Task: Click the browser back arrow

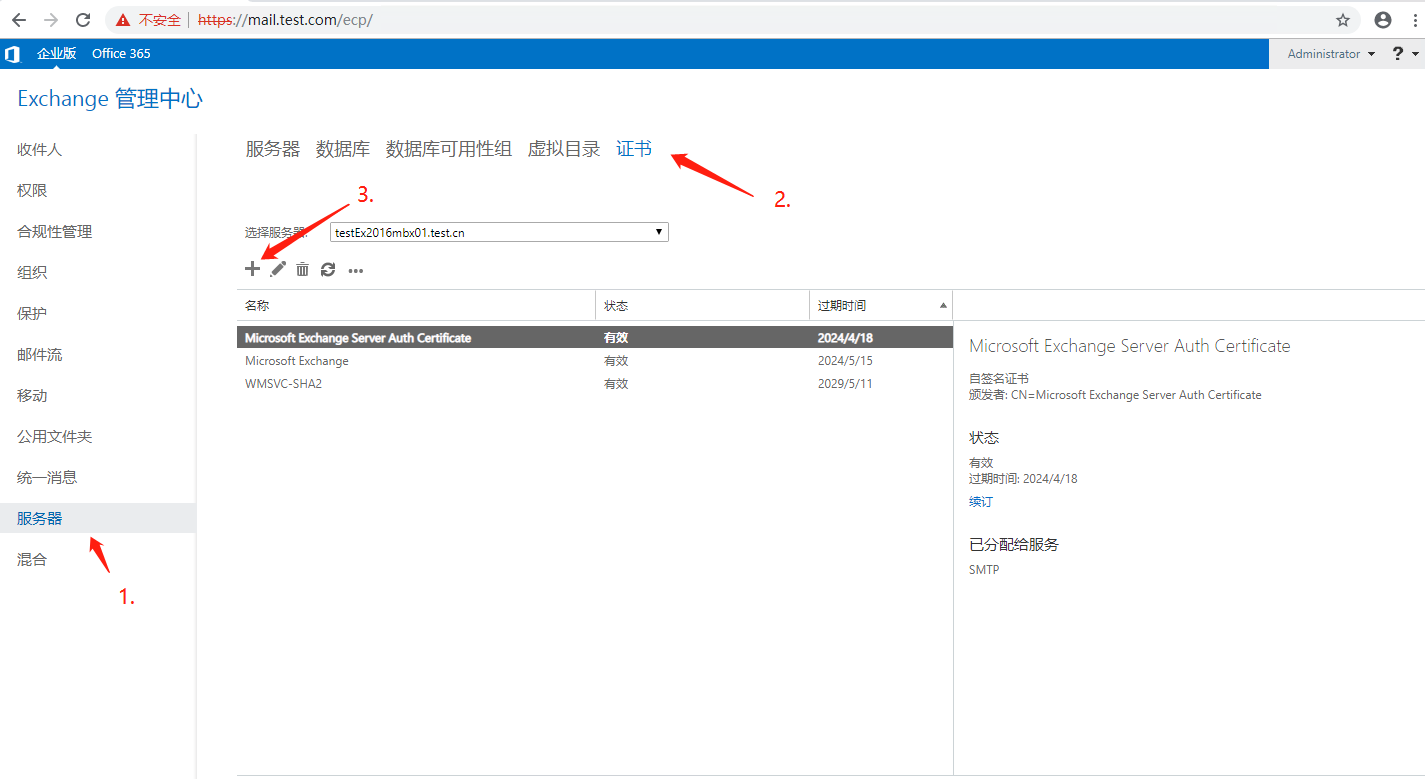Action: (x=19, y=20)
